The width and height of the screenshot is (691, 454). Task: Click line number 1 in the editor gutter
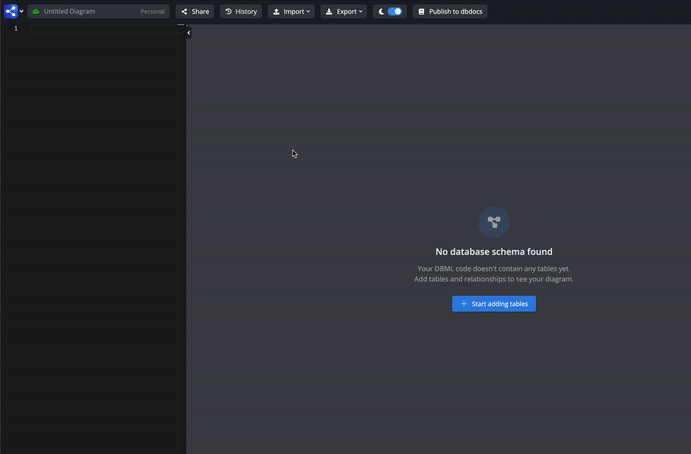(15, 29)
